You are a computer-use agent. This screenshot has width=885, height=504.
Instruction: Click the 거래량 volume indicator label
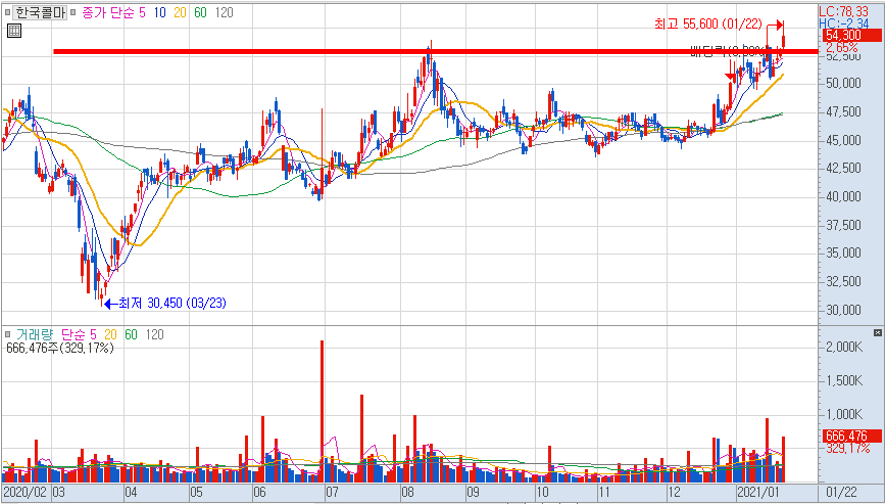coord(34,335)
